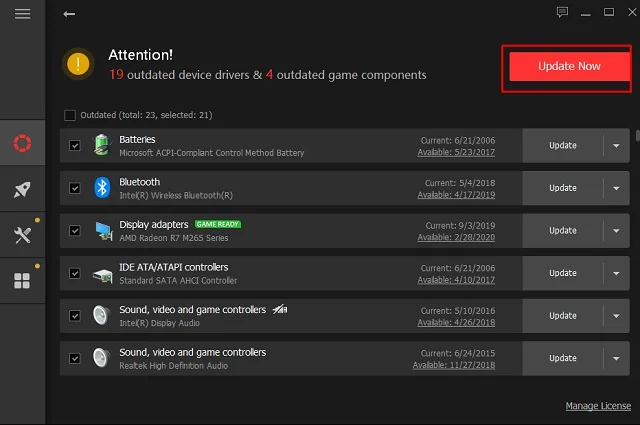Click the AMD Radeon R7 M265 Series text
The width and height of the screenshot is (640, 425).
pyautogui.click(x=173, y=238)
